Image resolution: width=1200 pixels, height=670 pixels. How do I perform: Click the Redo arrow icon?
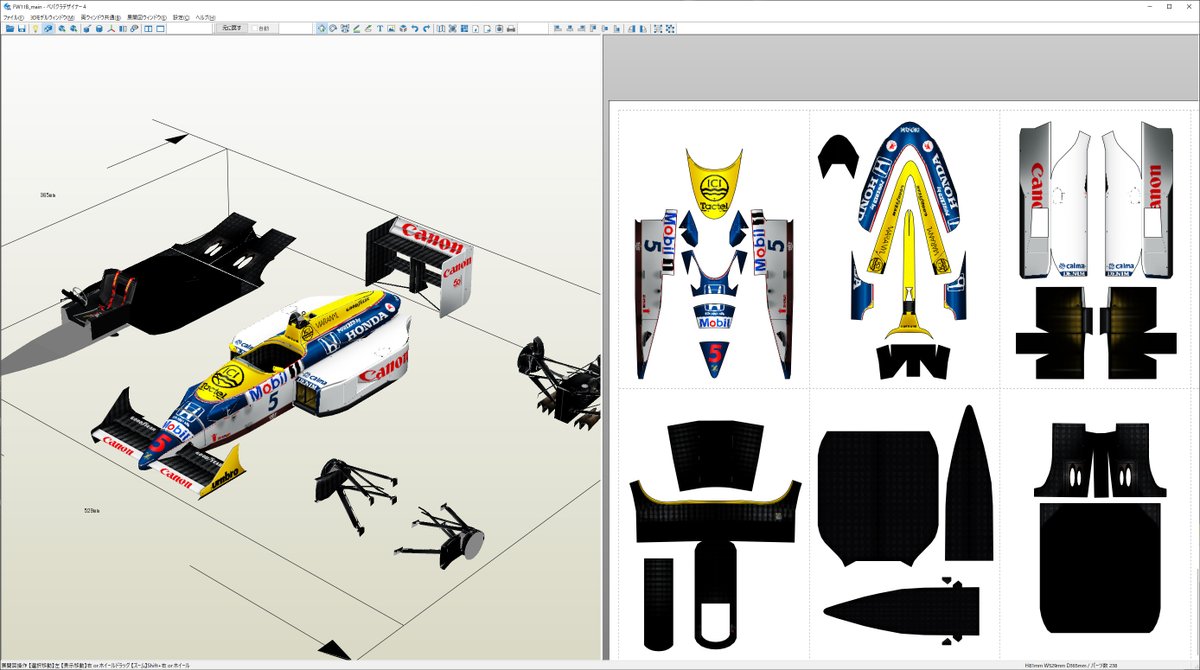tap(427, 29)
